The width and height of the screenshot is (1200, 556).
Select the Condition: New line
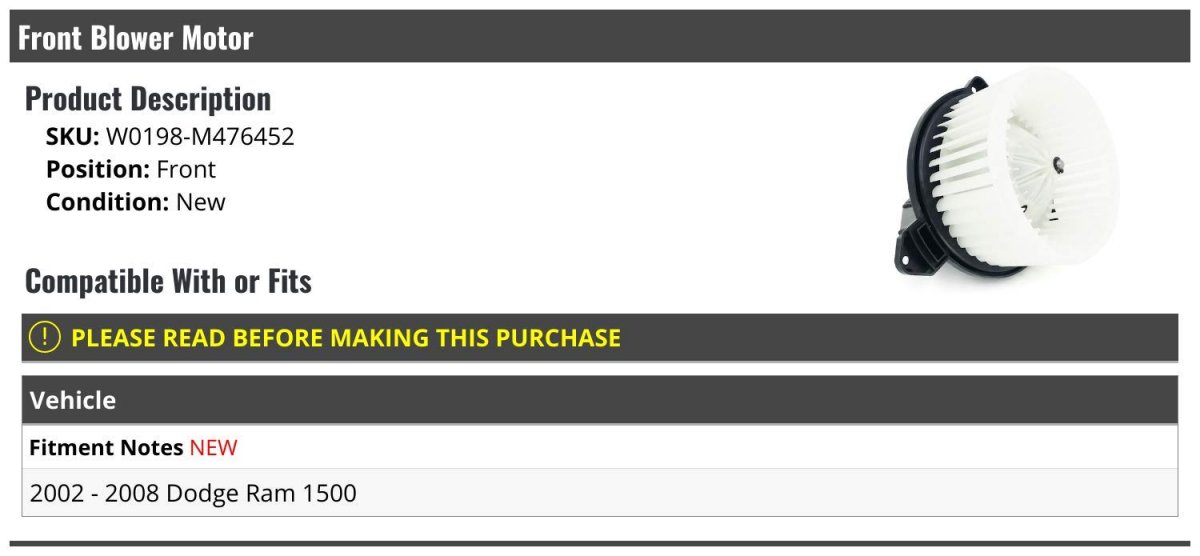(x=136, y=202)
